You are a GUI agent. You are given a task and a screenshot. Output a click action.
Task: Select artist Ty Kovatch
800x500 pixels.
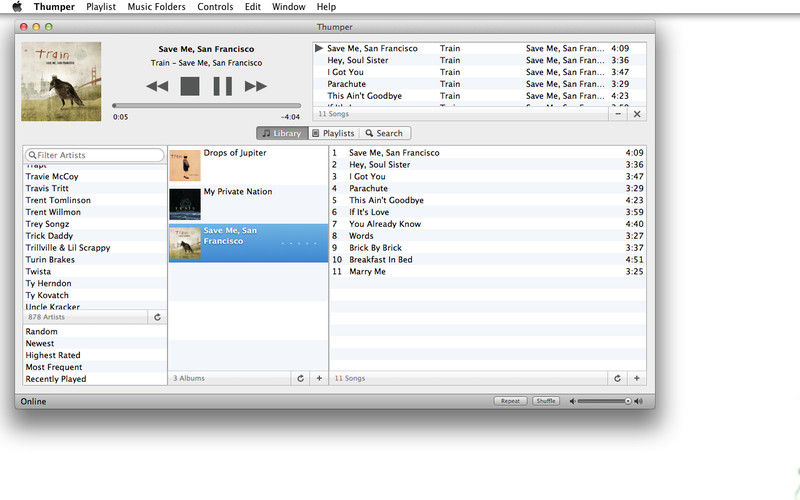pyautogui.click(x=95, y=295)
